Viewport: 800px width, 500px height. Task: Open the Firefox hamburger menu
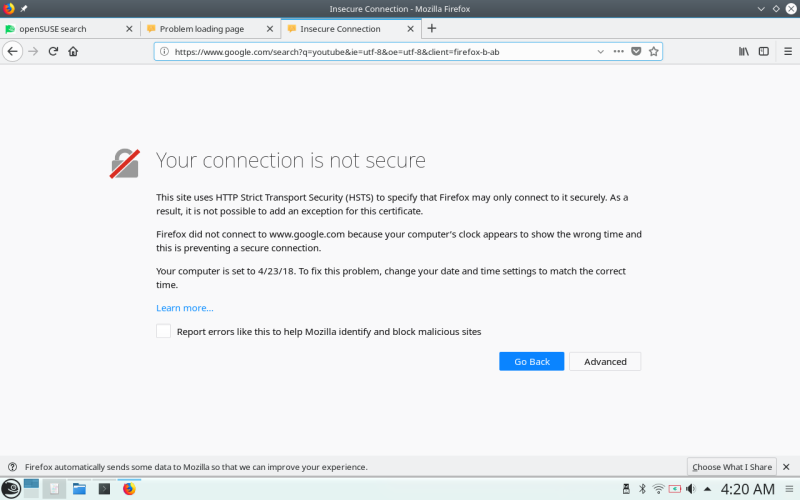786,51
